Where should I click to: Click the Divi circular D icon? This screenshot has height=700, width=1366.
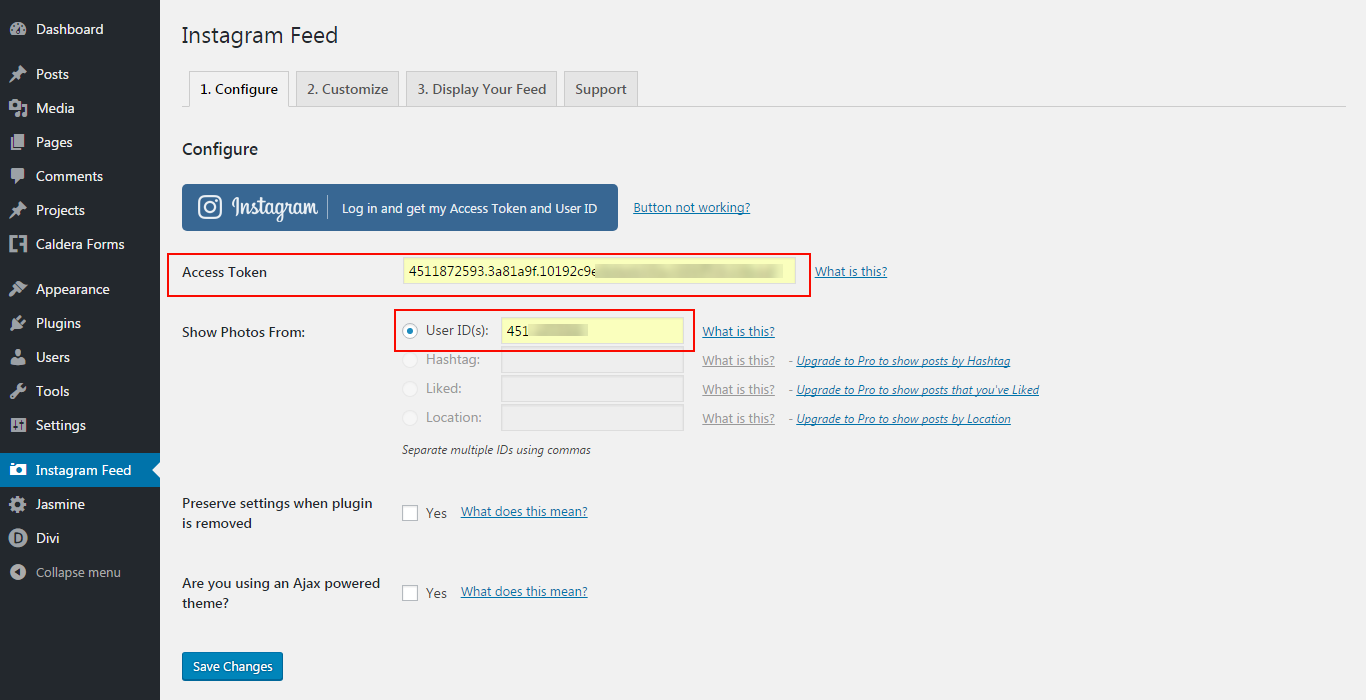[17, 538]
